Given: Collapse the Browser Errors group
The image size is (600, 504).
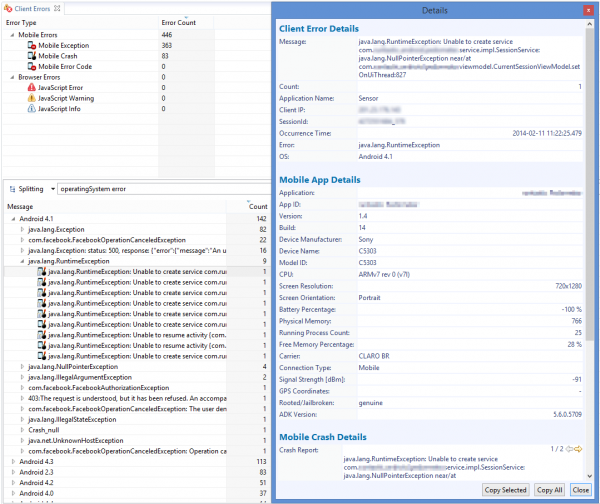Looking at the screenshot, I should click(x=12, y=77).
